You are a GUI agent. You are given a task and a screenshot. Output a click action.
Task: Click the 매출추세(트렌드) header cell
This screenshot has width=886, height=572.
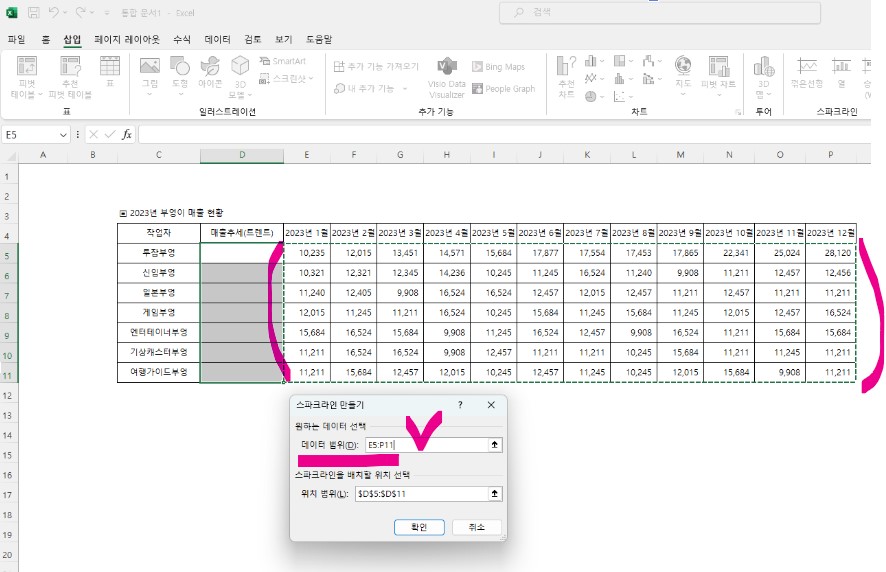point(242,233)
